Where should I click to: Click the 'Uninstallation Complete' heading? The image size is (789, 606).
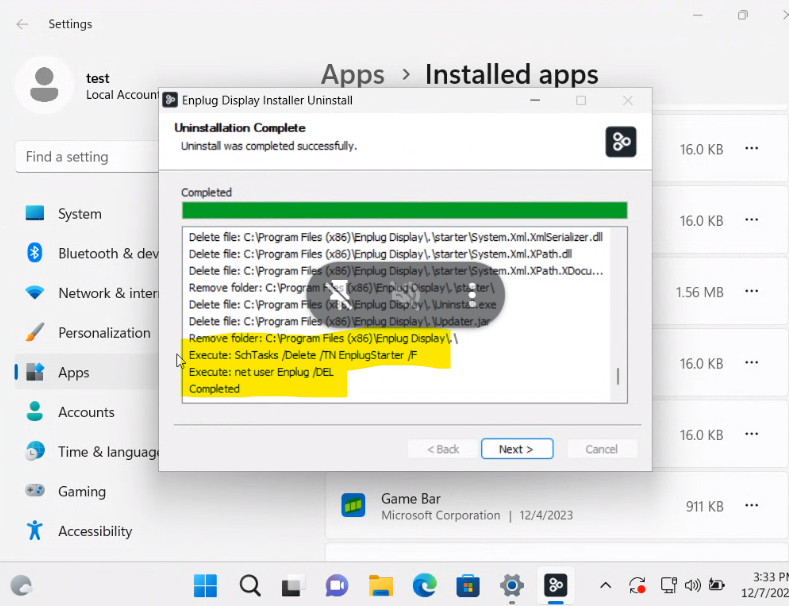tap(240, 128)
